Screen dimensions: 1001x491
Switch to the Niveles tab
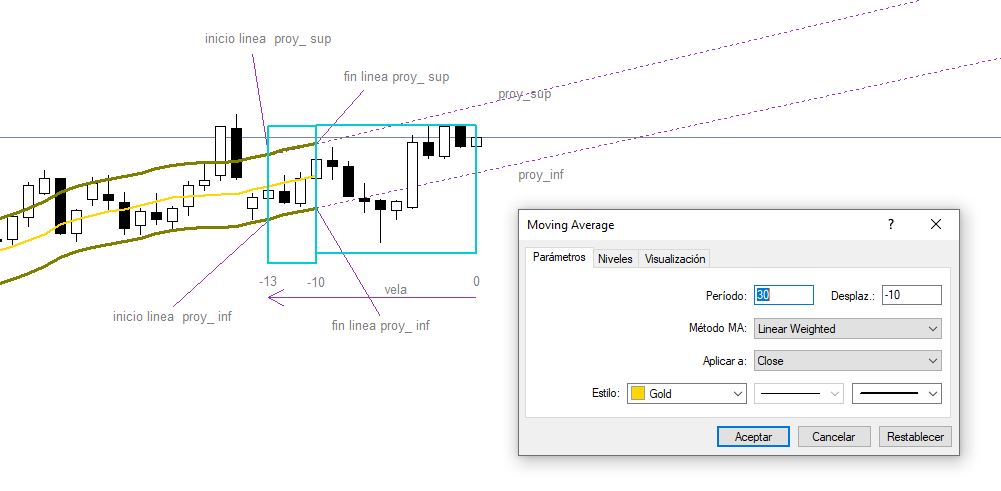click(x=615, y=259)
